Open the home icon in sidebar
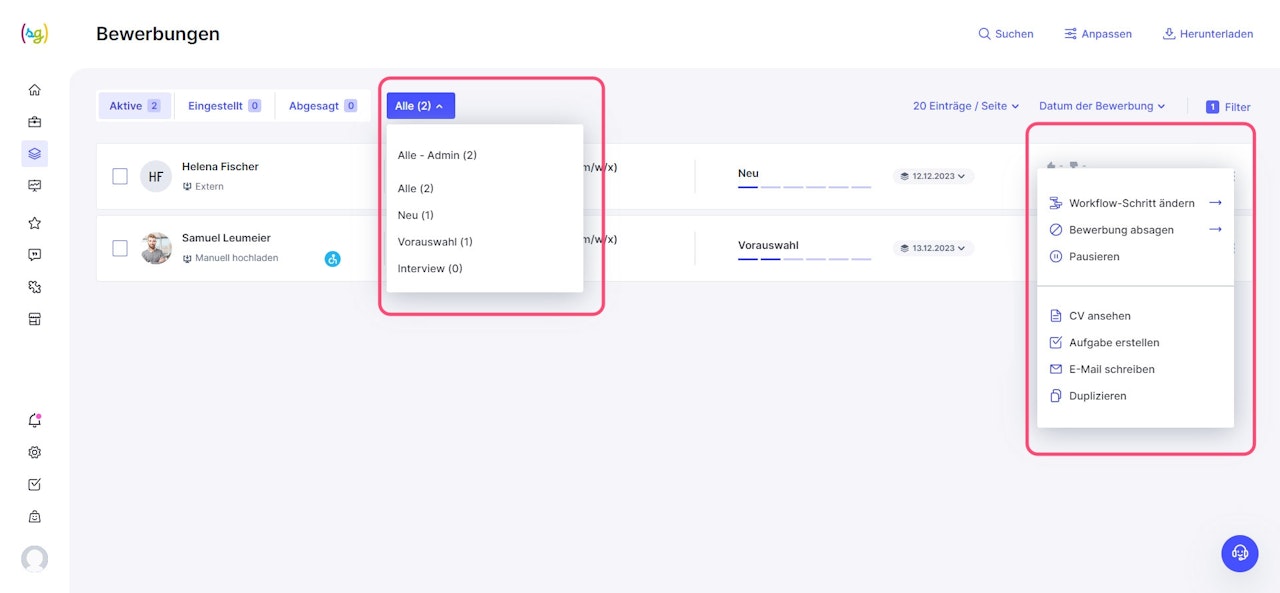 point(35,90)
